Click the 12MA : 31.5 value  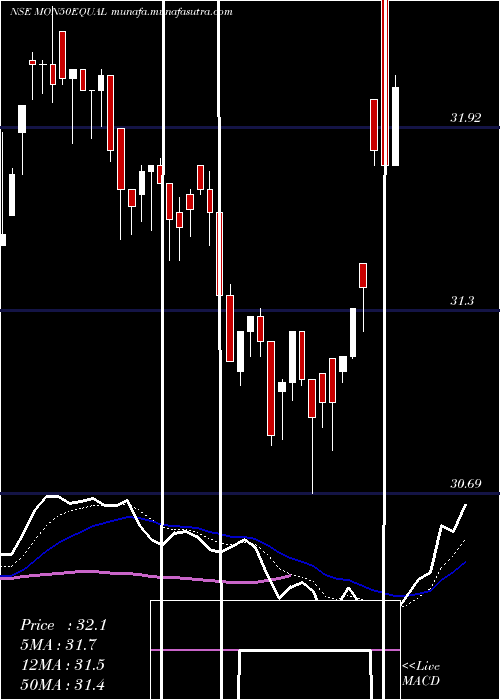click(x=63, y=664)
